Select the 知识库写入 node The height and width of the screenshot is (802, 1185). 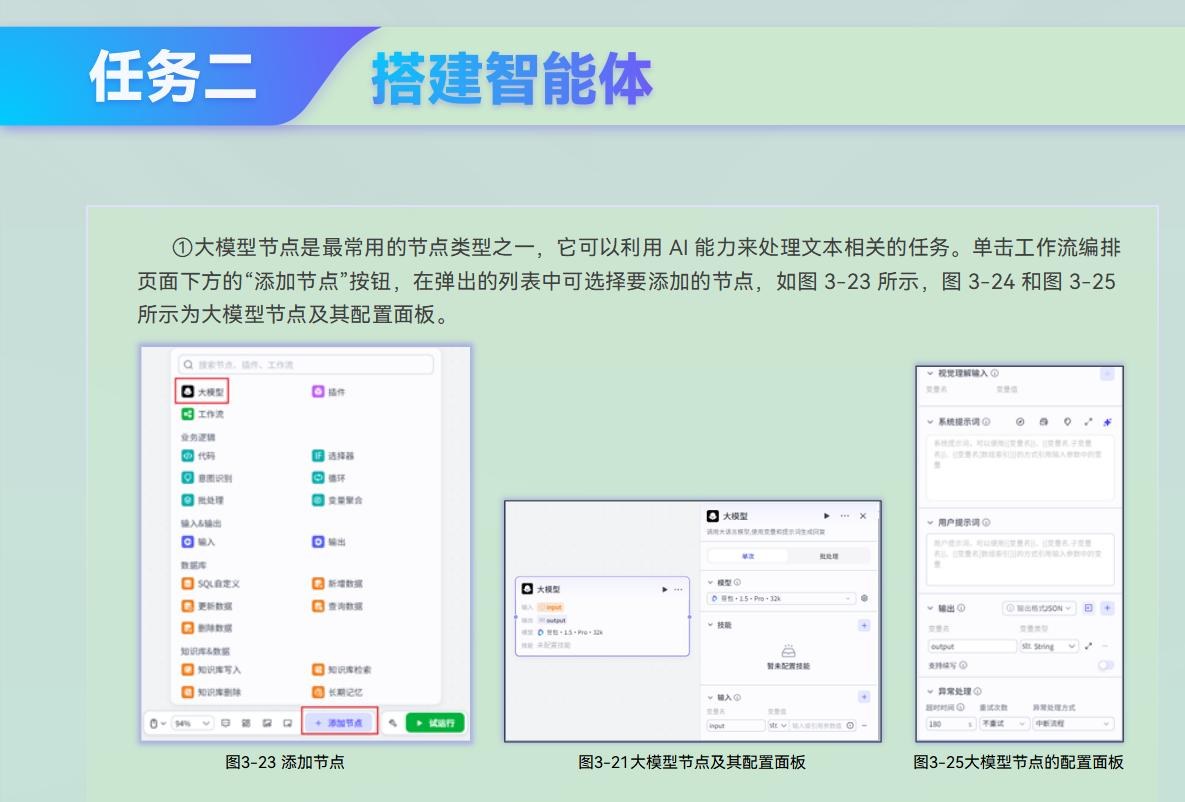click(211, 670)
